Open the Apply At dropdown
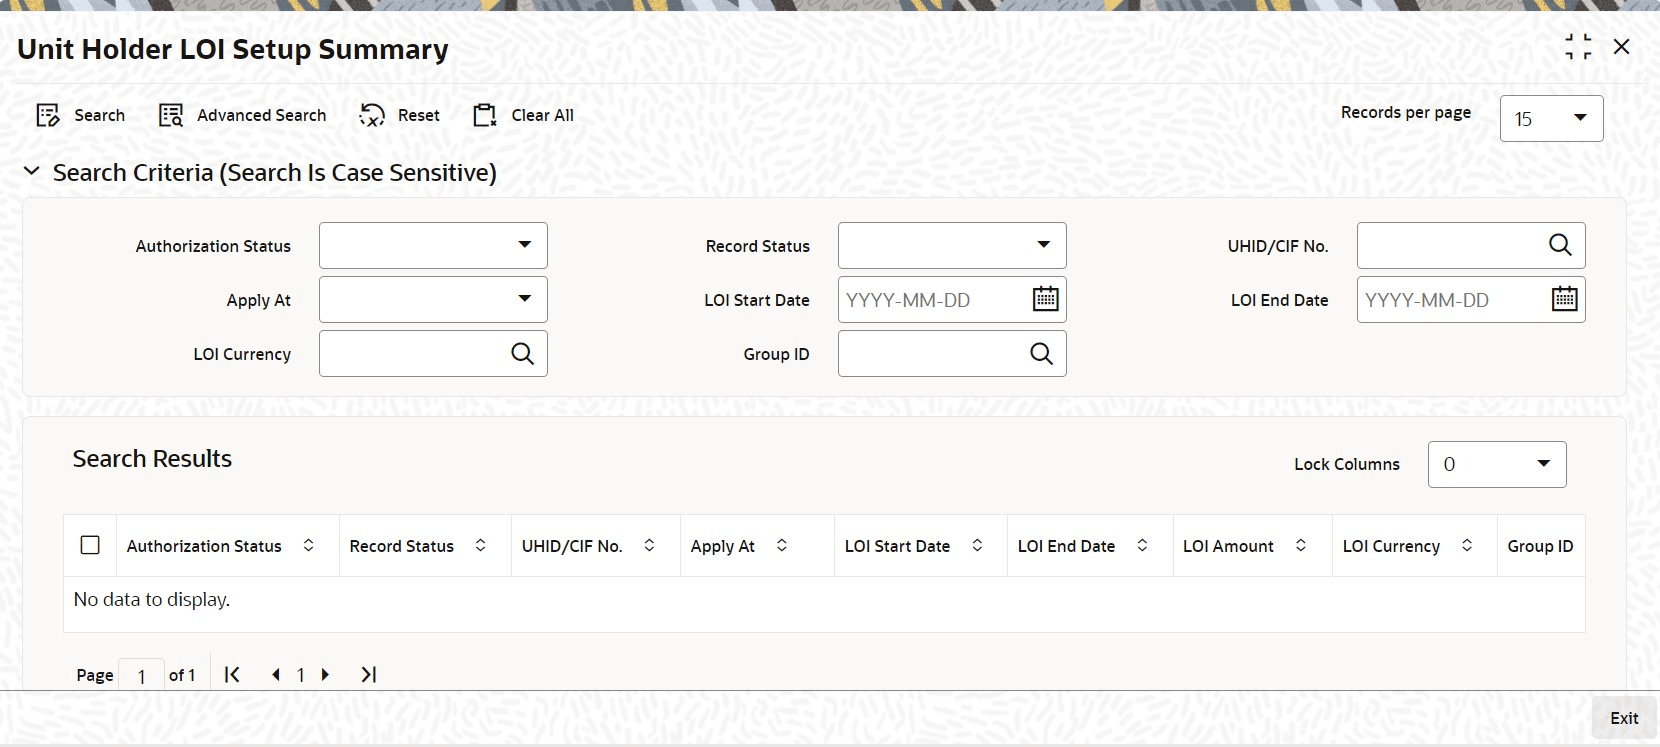 point(433,299)
